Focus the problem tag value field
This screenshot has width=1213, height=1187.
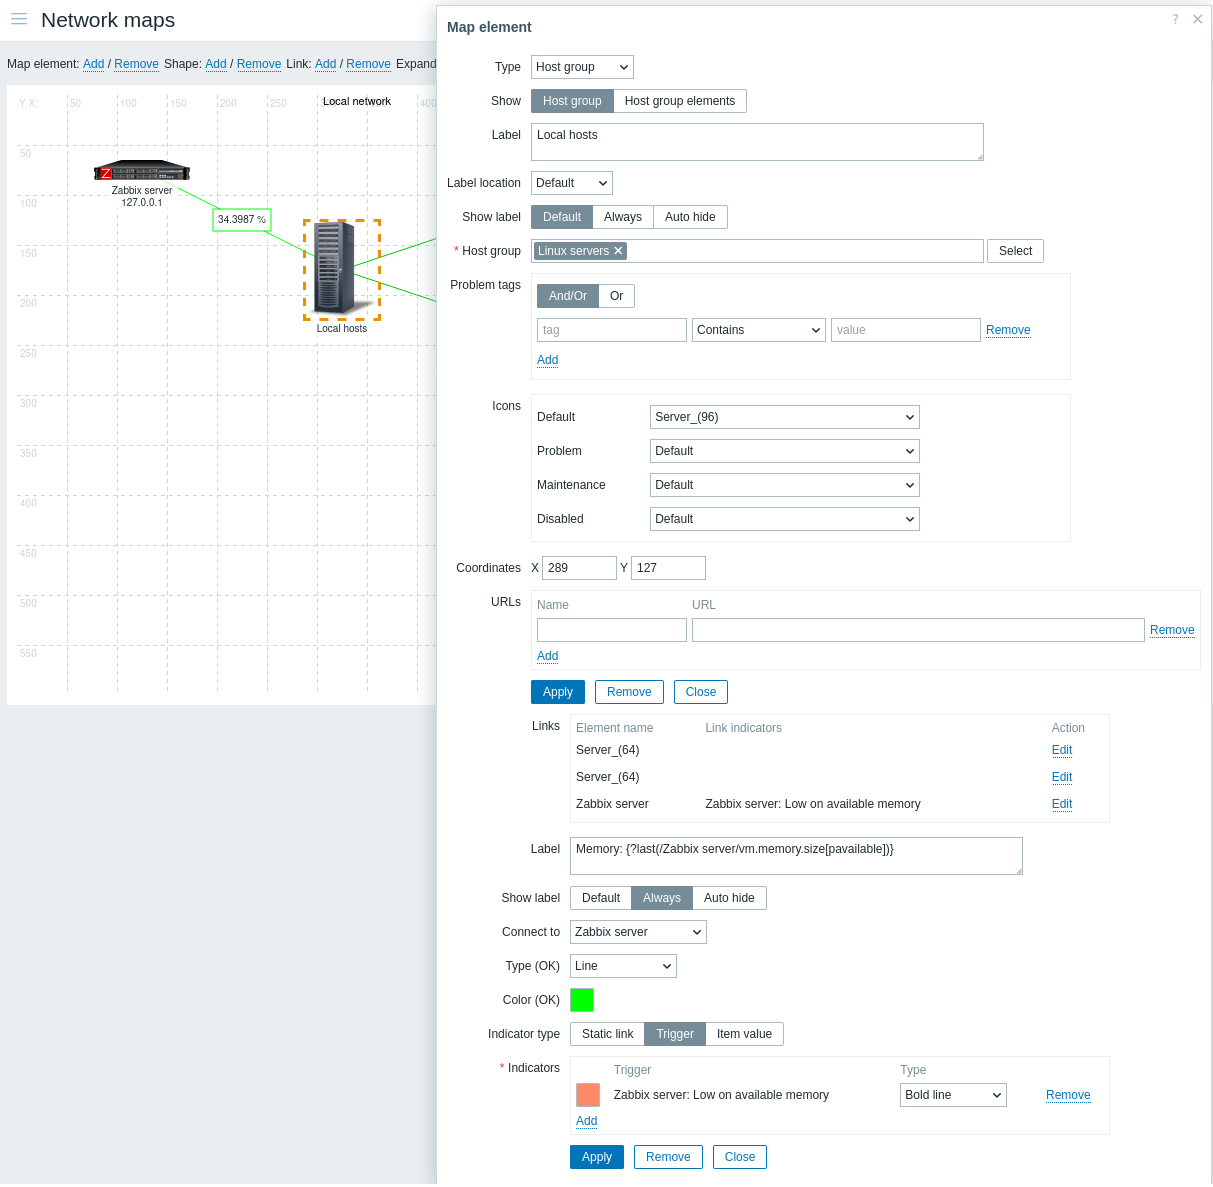pyautogui.click(x=906, y=330)
